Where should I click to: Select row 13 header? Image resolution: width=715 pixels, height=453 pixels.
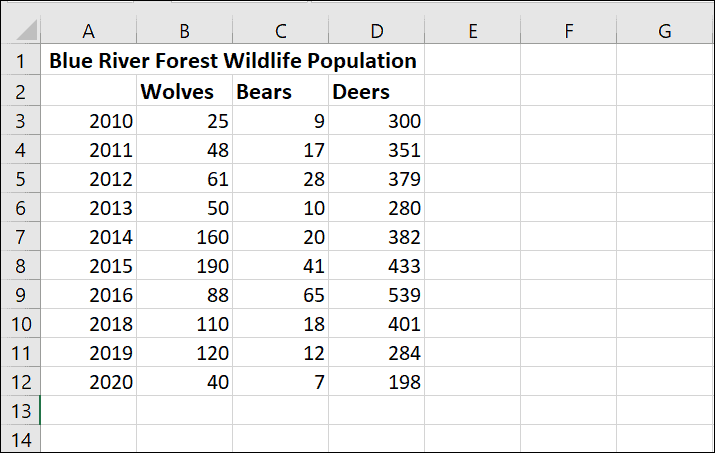pos(21,411)
